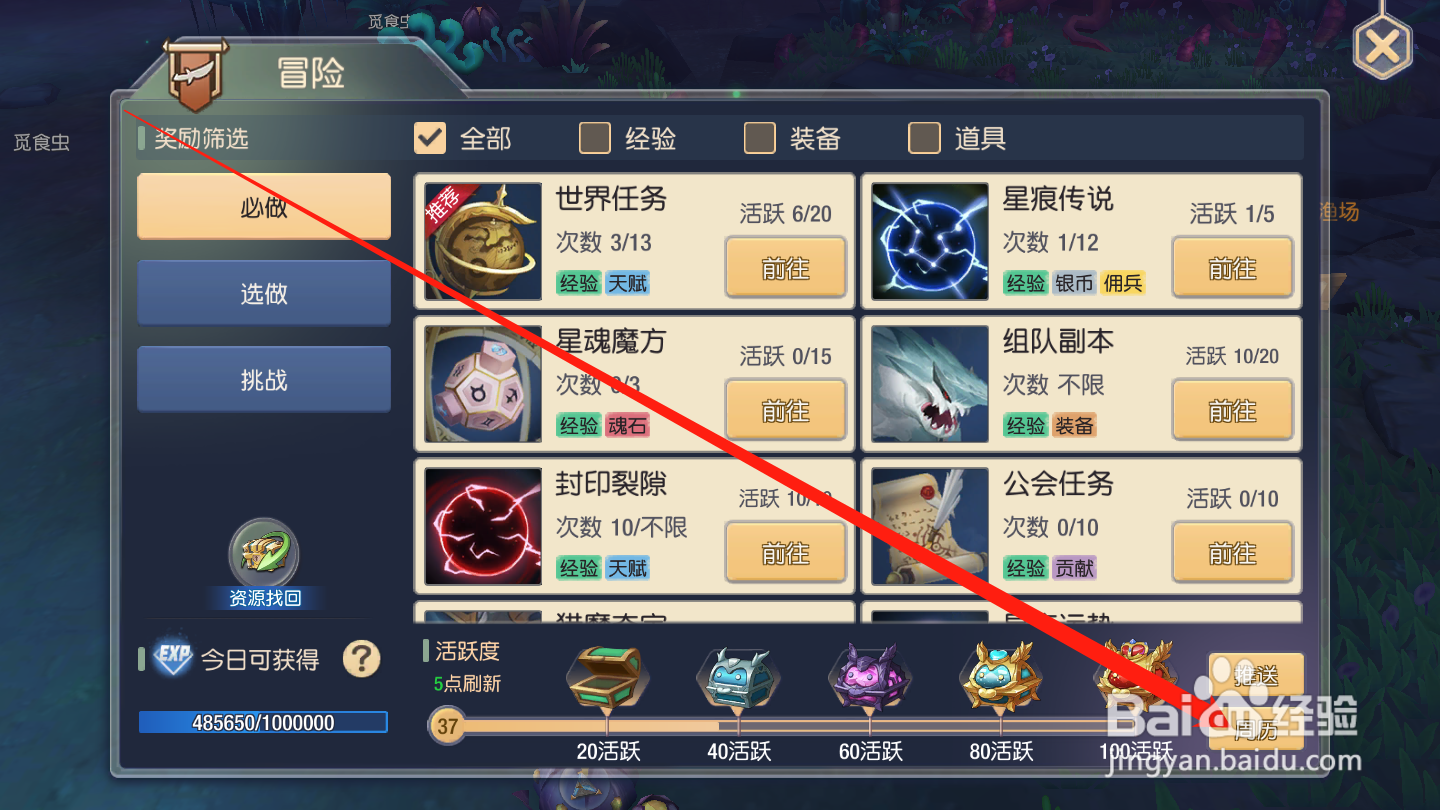Claim the 40 activity blue chest reward

(738, 677)
